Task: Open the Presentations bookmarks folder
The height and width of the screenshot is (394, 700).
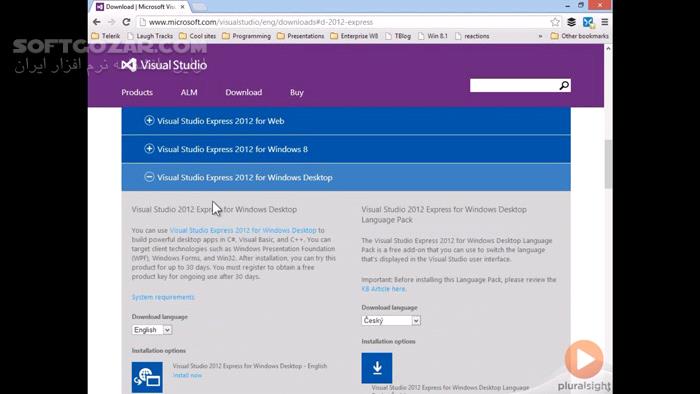Action: [x=300, y=36]
